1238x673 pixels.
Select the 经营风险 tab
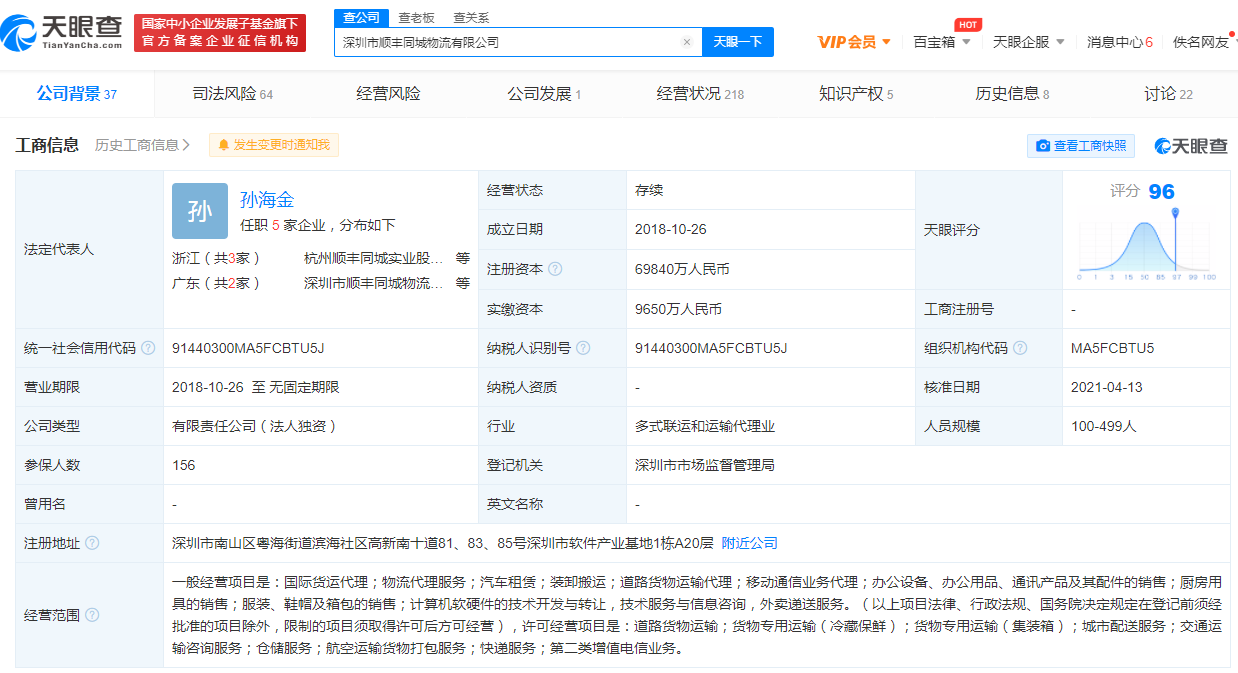(x=388, y=94)
